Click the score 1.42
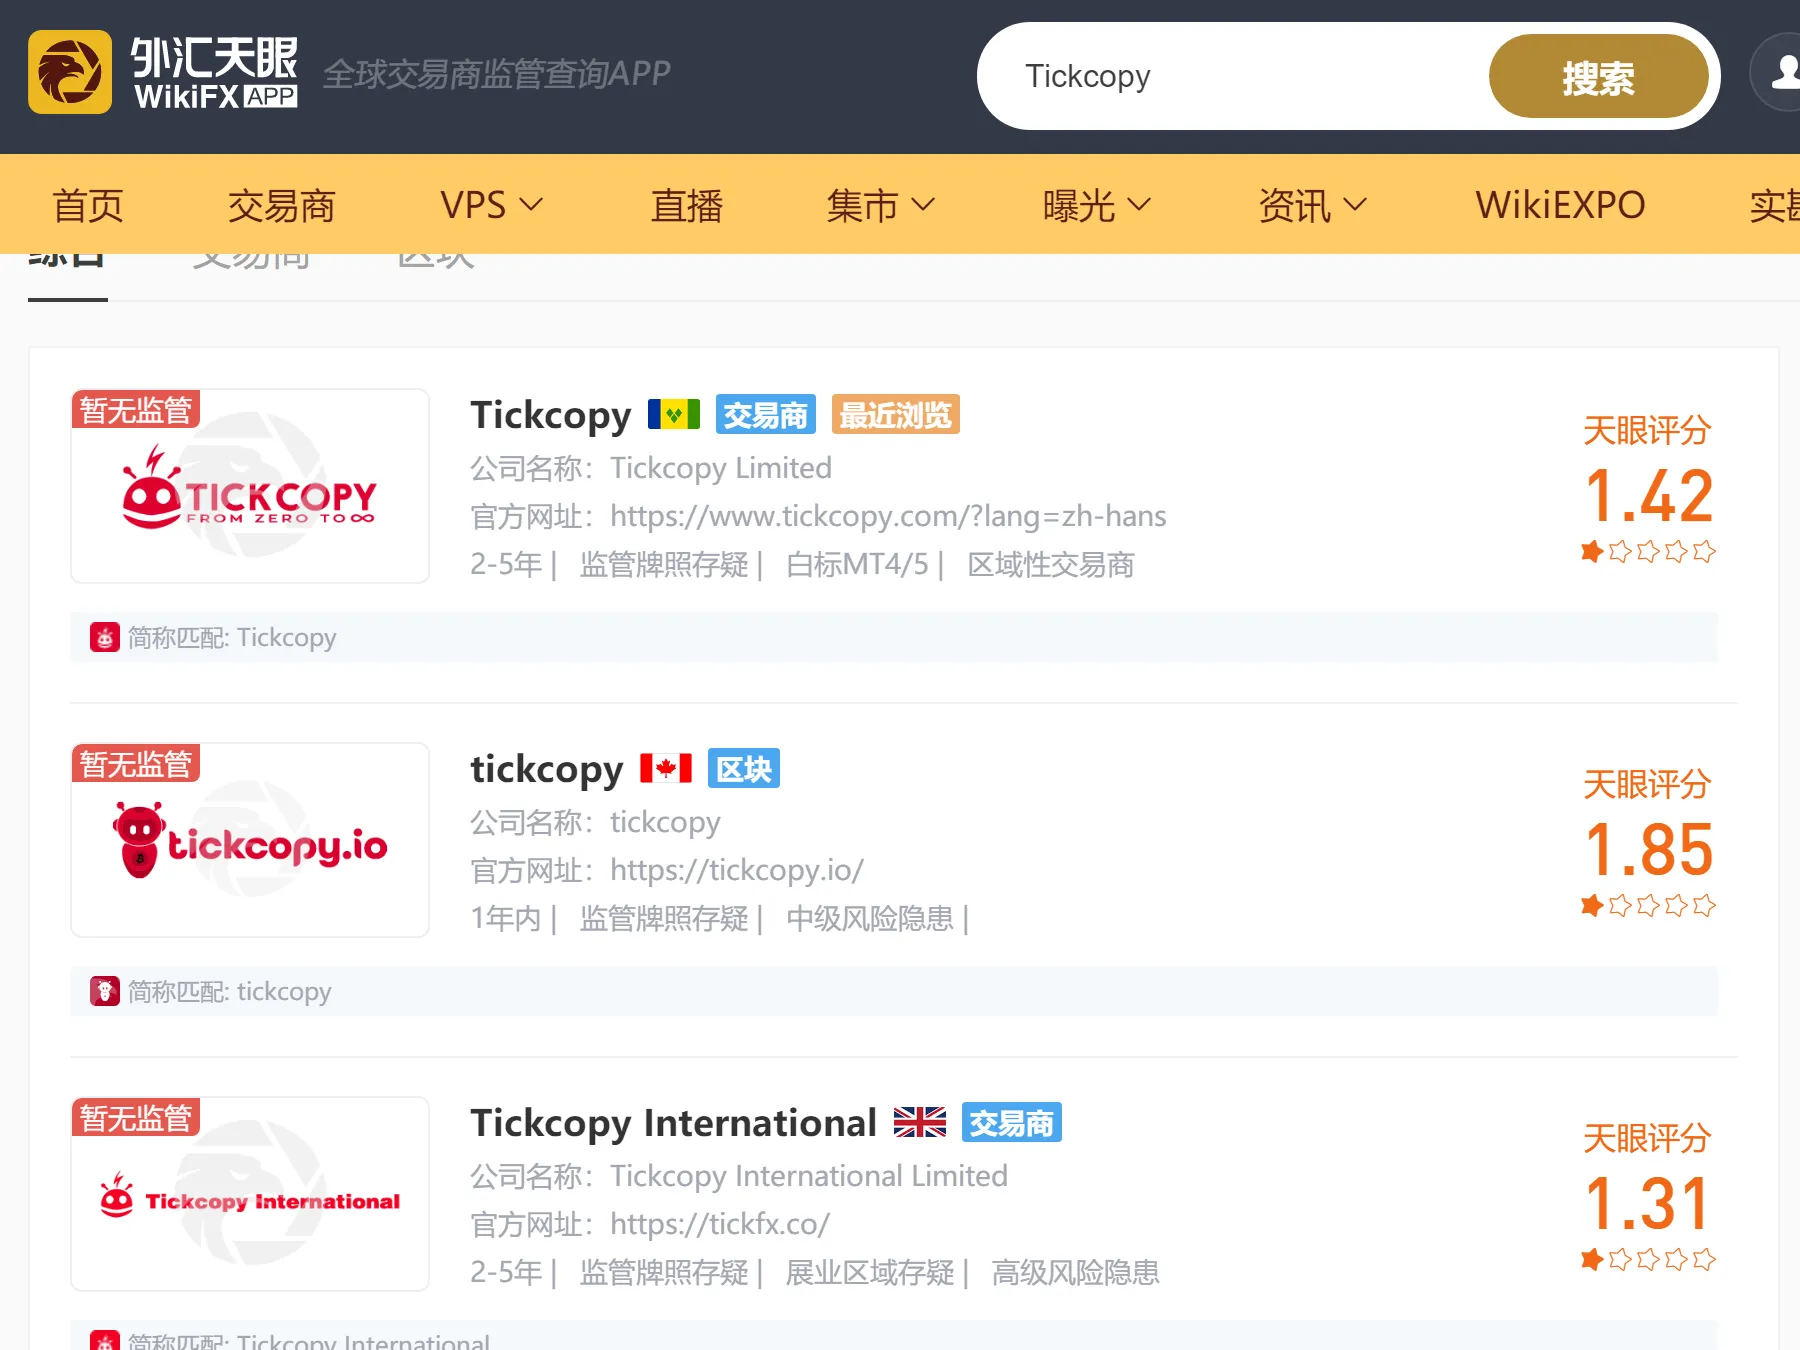Viewport: 1800px width, 1350px height. click(x=1648, y=495)
